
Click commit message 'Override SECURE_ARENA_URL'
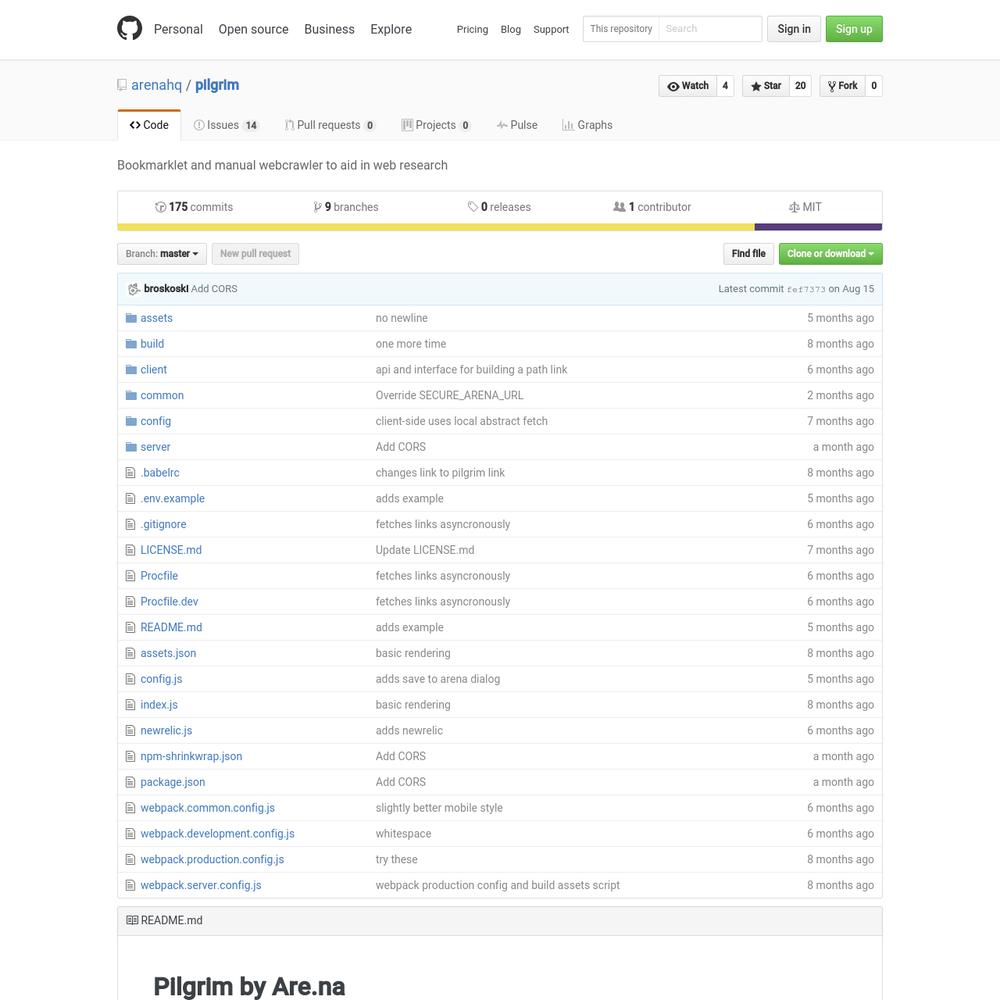[449, 395]
